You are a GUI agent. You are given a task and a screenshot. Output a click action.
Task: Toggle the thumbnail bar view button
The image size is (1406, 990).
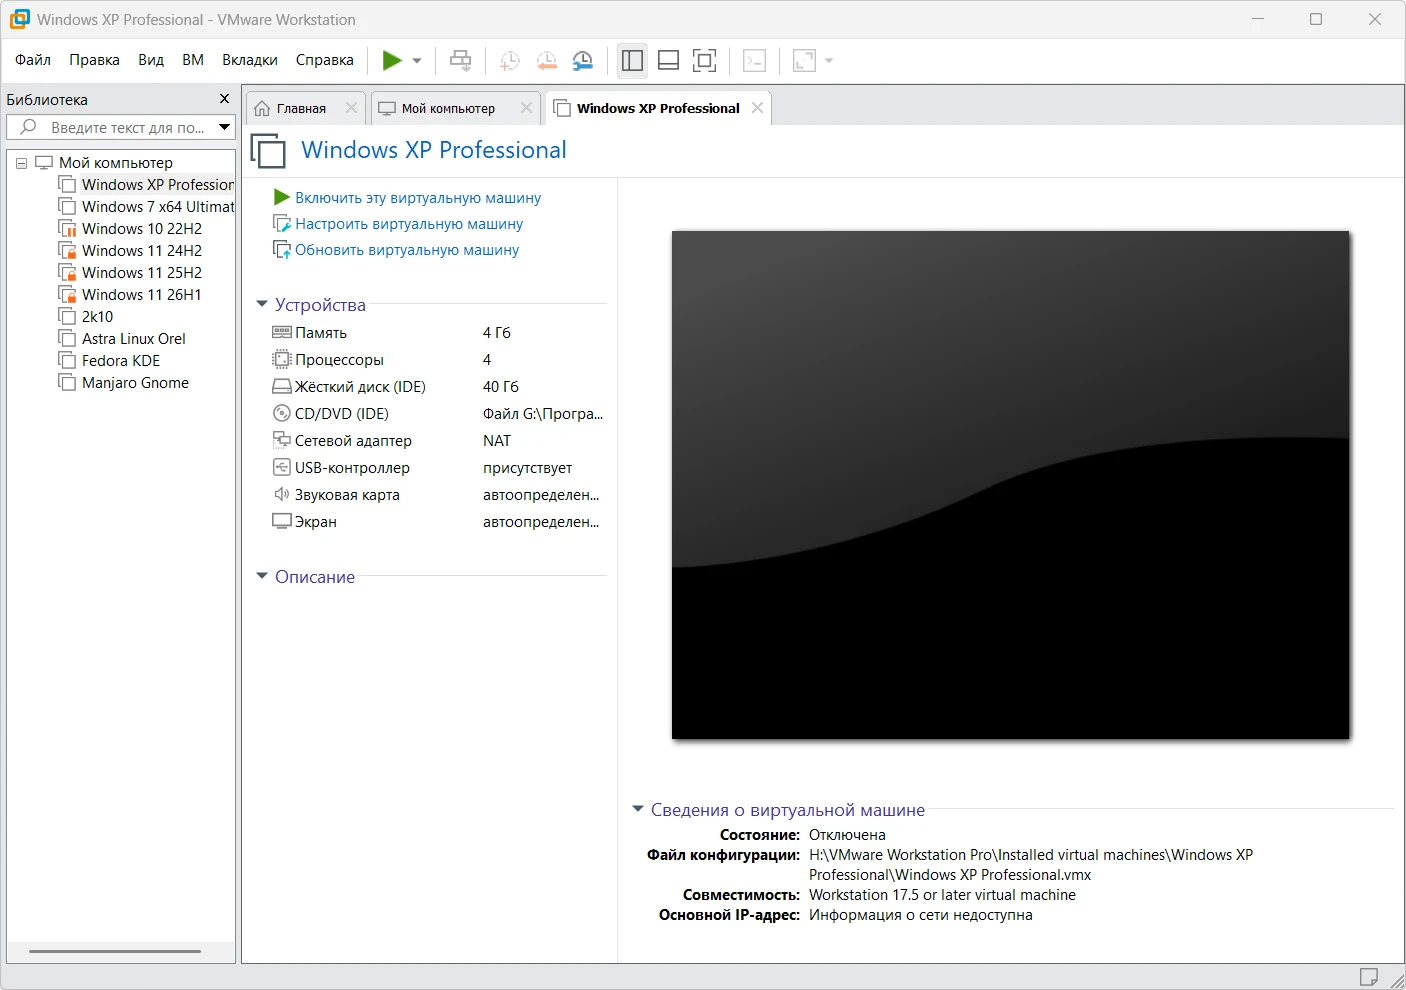coord(669,61)
